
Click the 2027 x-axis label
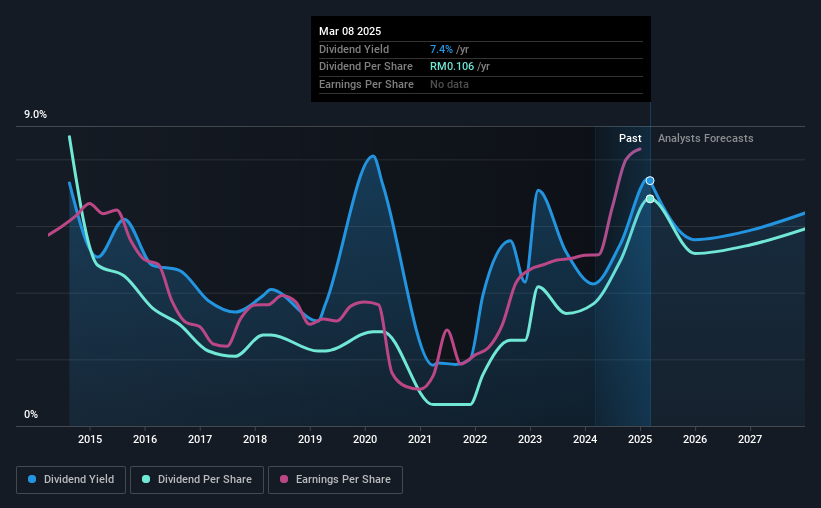750,439
